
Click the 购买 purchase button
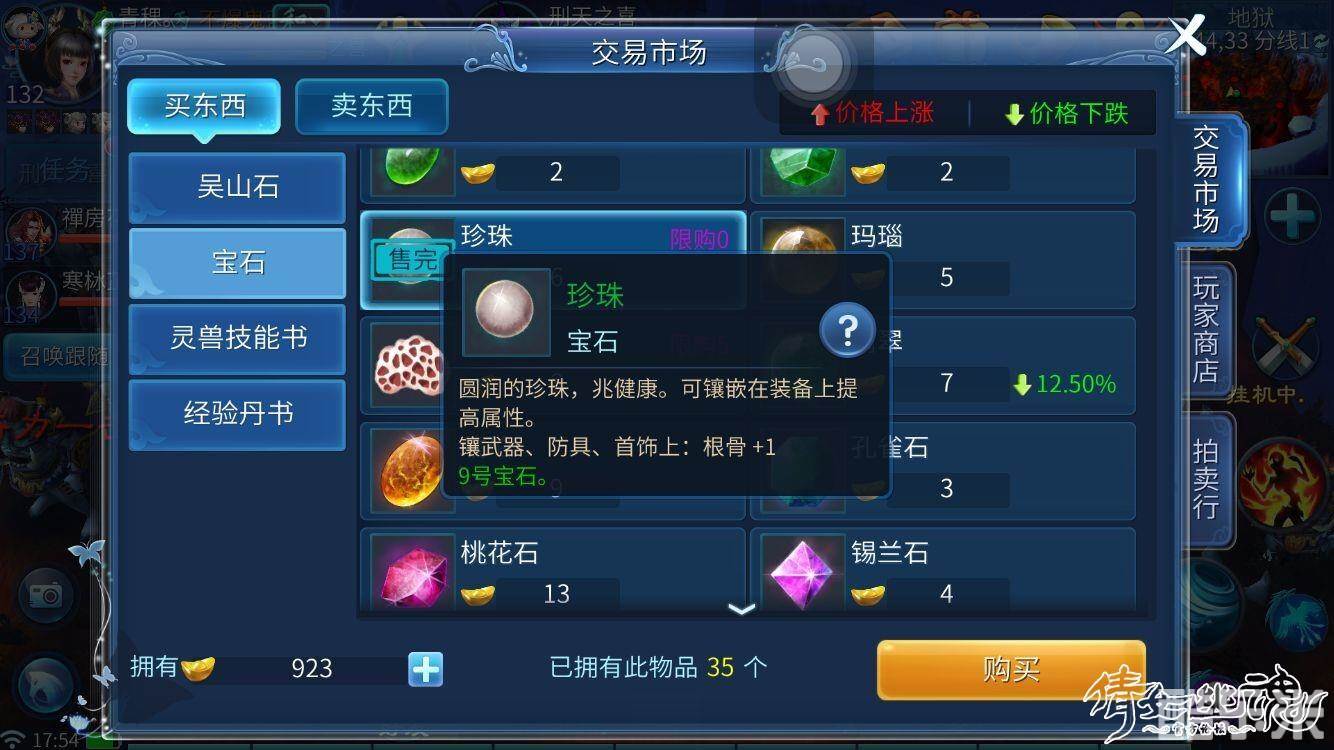[x=1011, y=669]
